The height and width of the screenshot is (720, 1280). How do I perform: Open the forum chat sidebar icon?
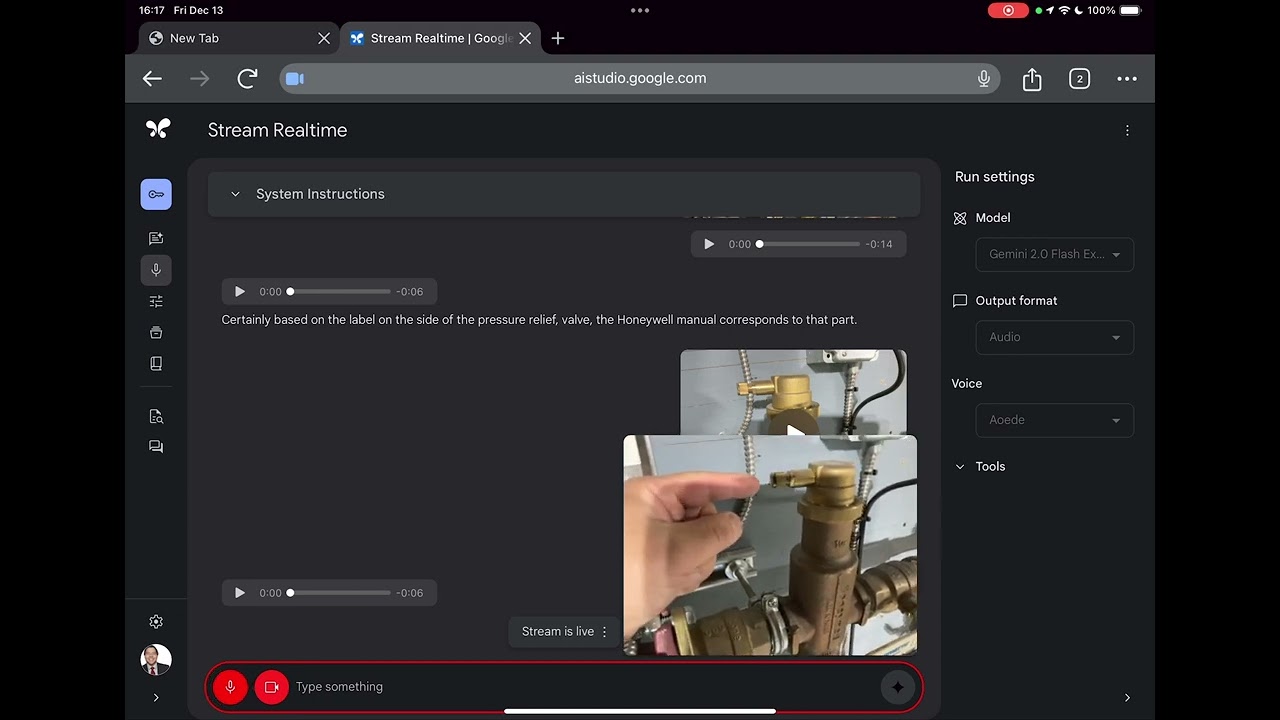(x=156, y=447)
